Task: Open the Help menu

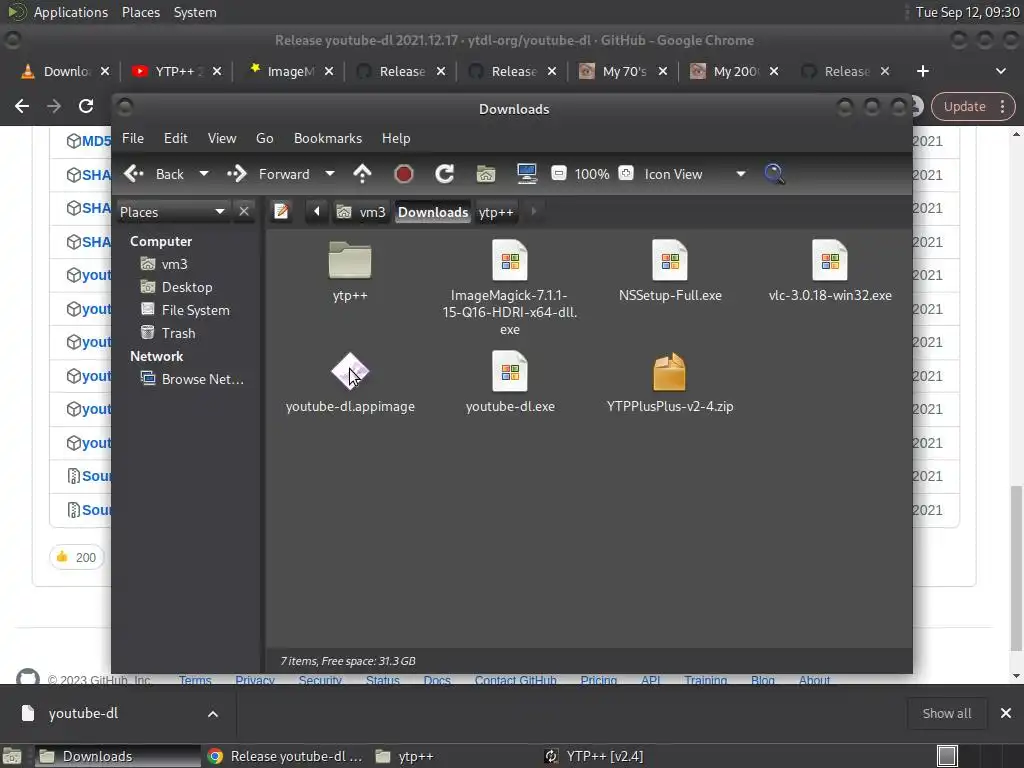Action: click(396, 138)
